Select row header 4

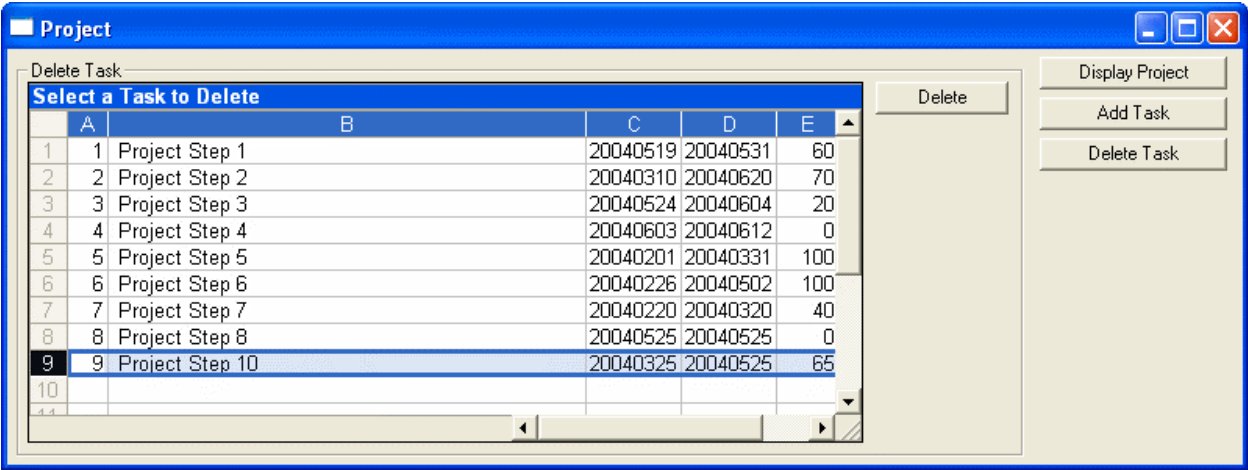point(48,231)
